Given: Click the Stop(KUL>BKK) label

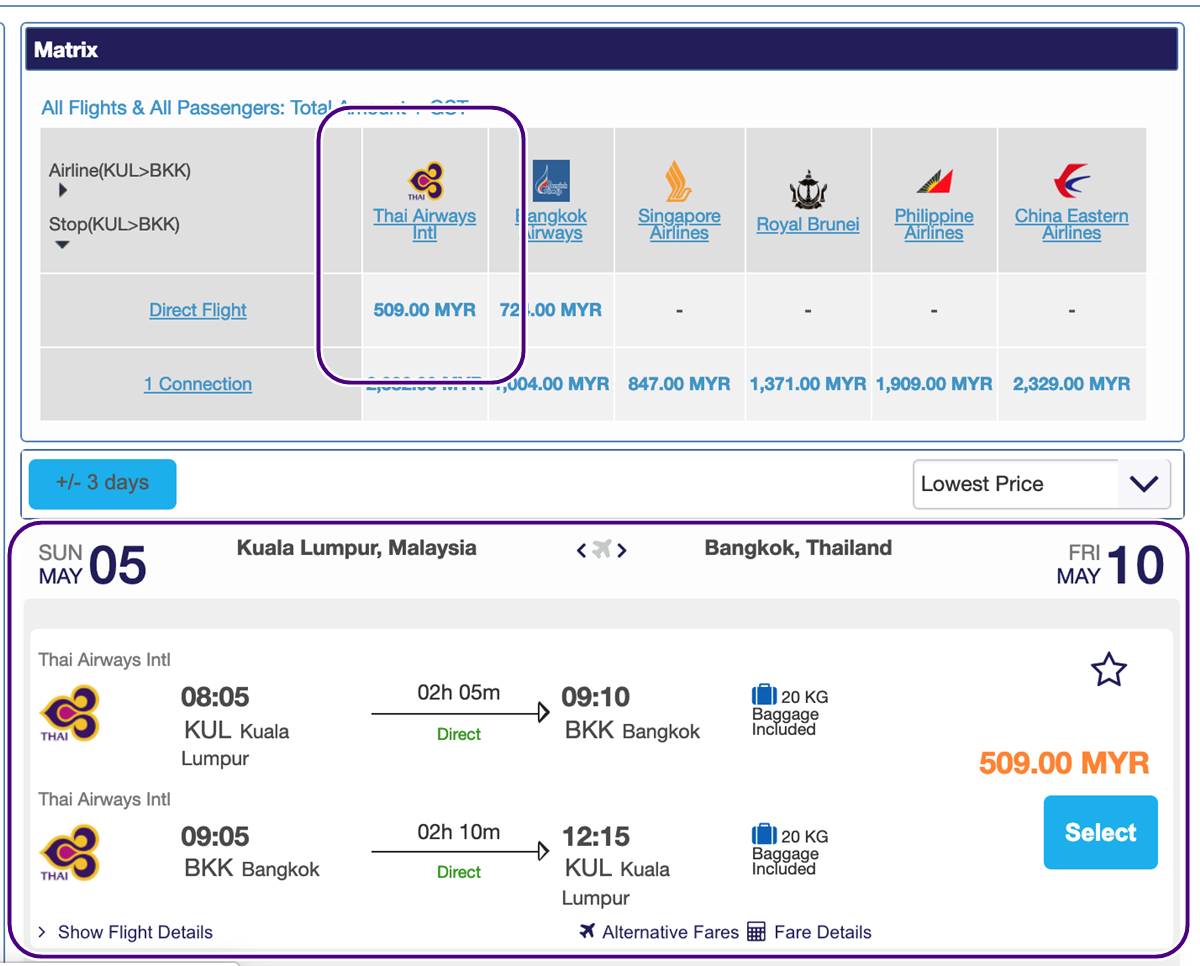Looking at the screenshot, I should [114, 224].
